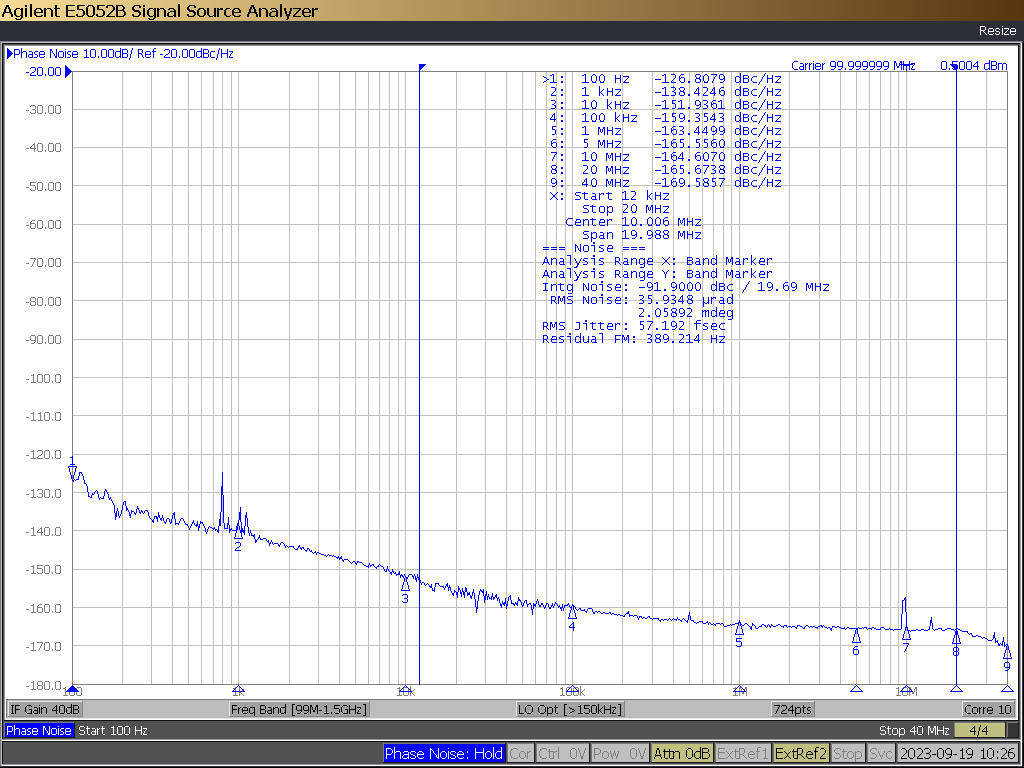Open the 724pts measurement points indicator
Screen dimensions: 1024x768
click(x=793, y=708)
